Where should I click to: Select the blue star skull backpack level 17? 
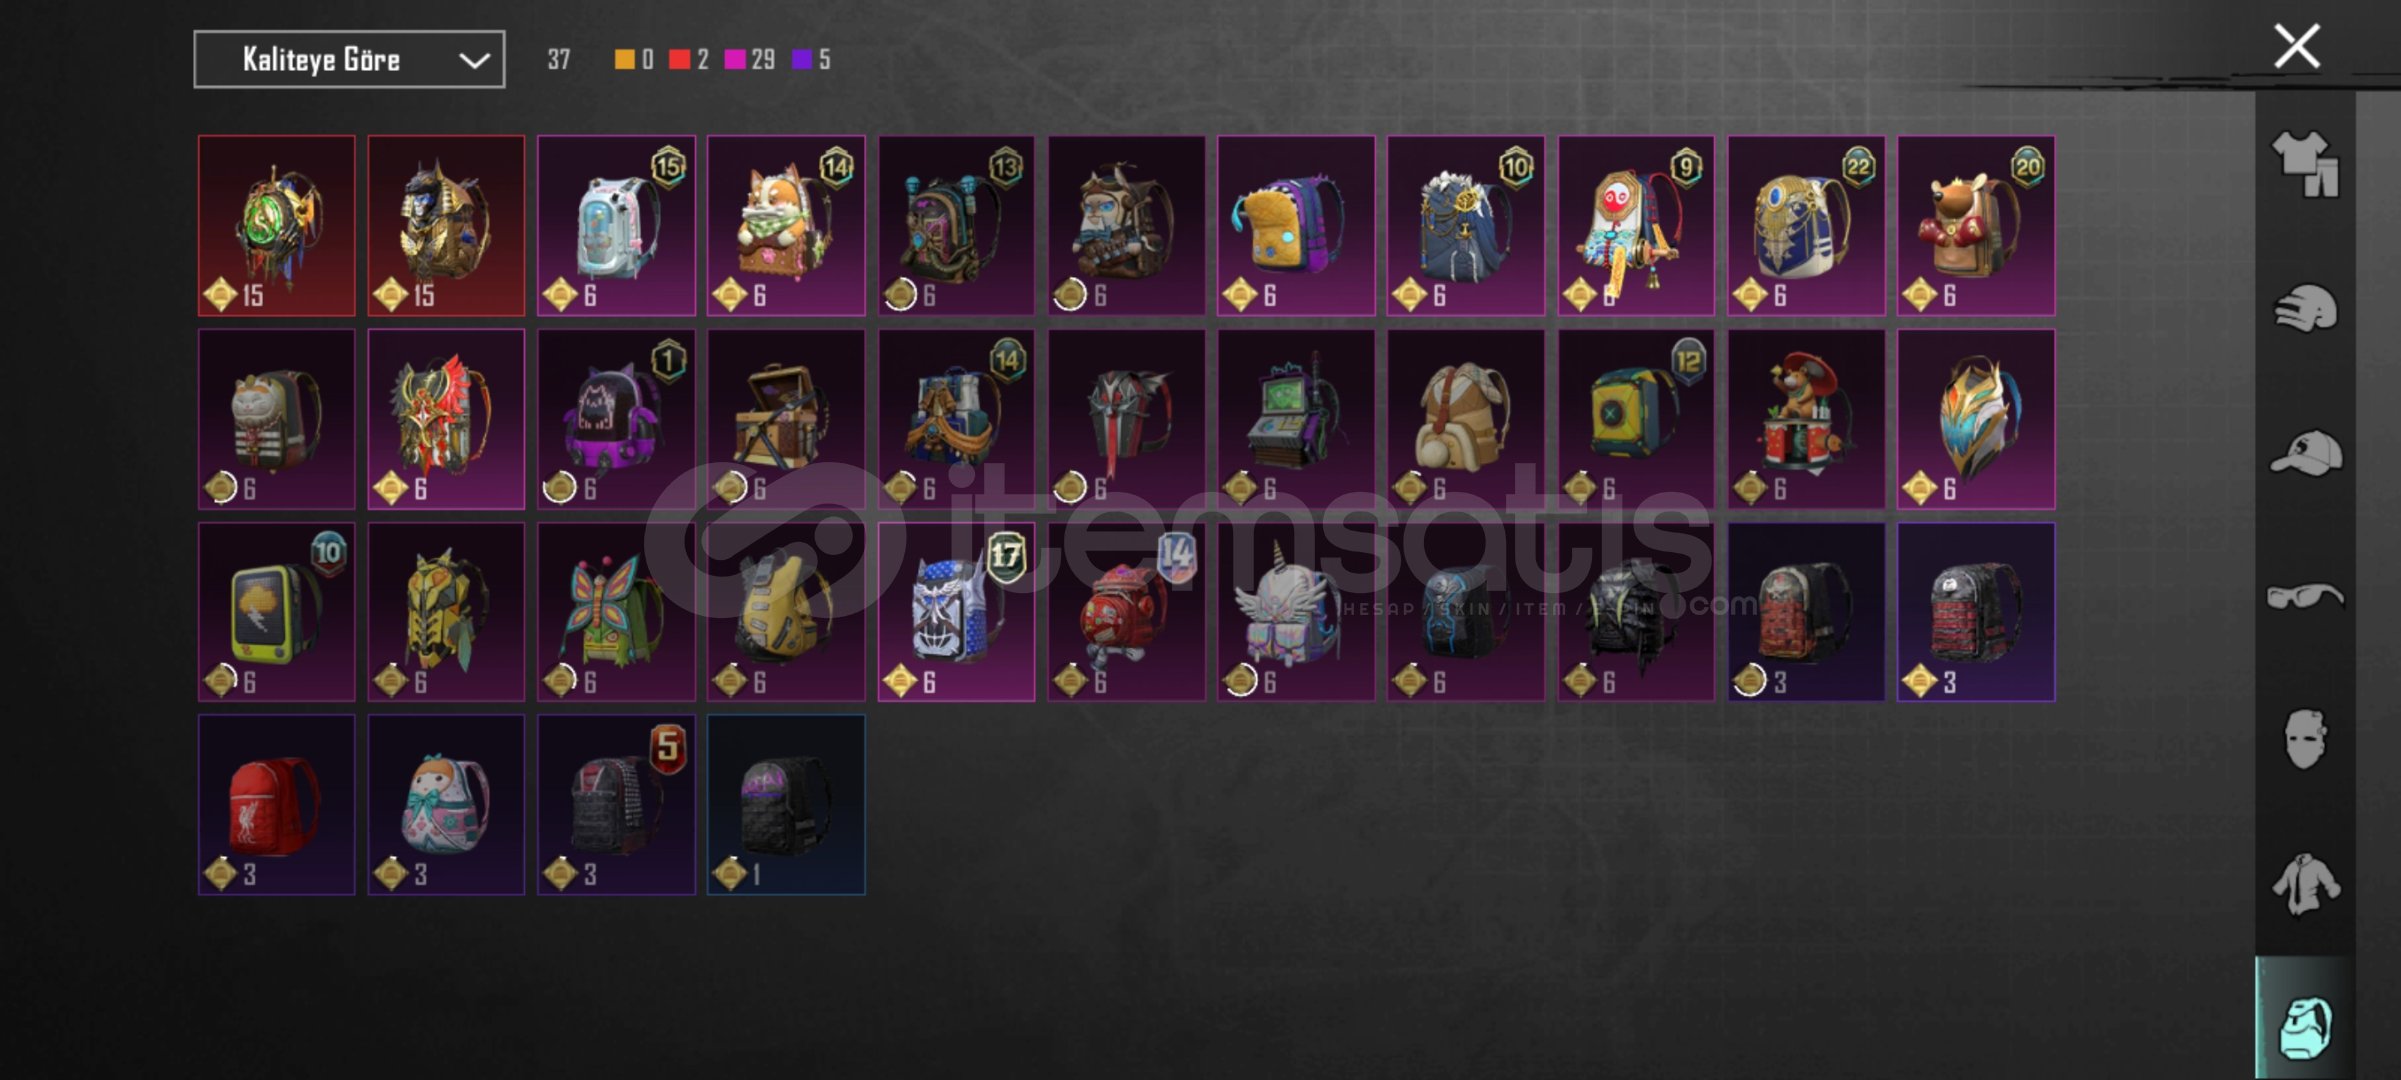tap(956, 612)
